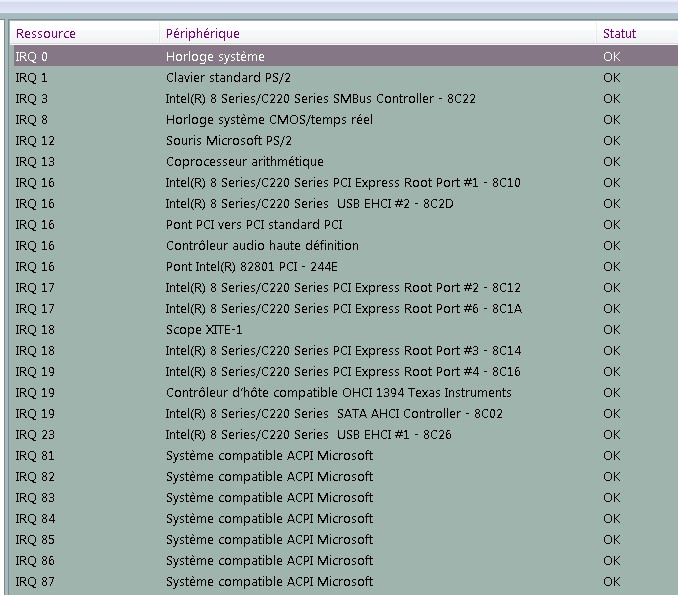Select the Scope XITE-1 device row
The width and height of the screenshot is (678, 595).
(204, 330)
